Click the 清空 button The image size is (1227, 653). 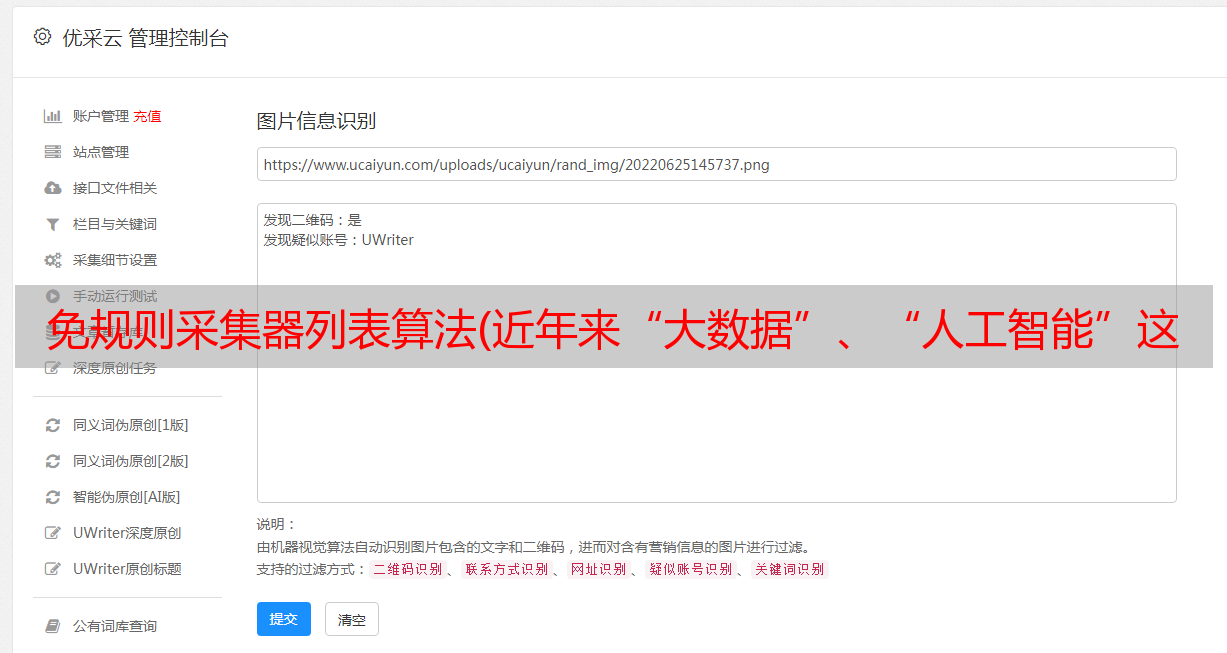(352, 619)
